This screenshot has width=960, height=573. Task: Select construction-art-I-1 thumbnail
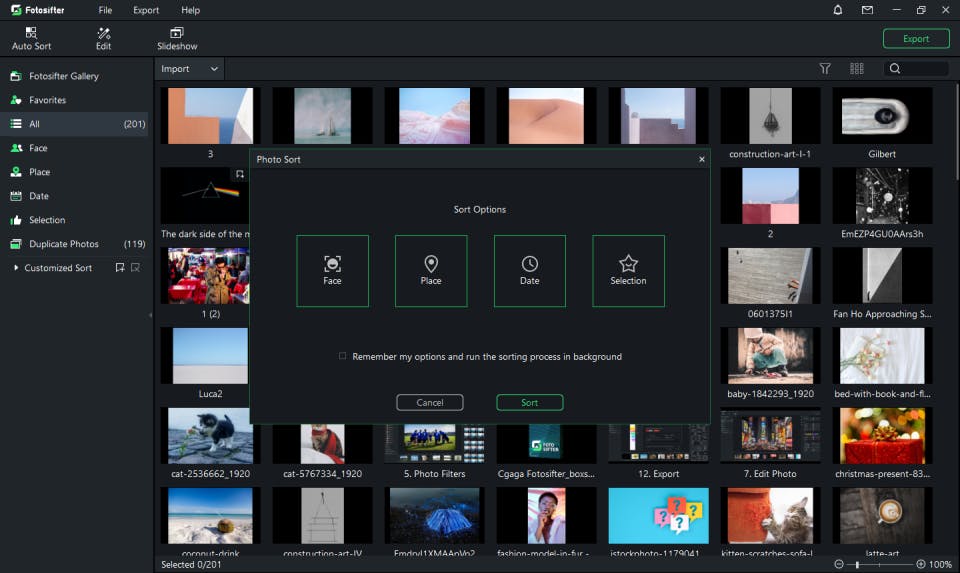click(770, 116)
